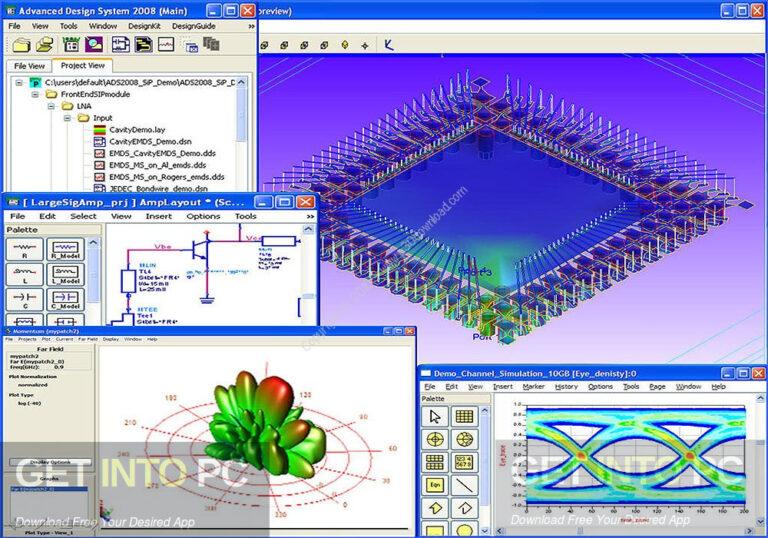Select the R resistor component in schematic palette
The width and height of the screenshot is (768, 538).
pos(24,249)
